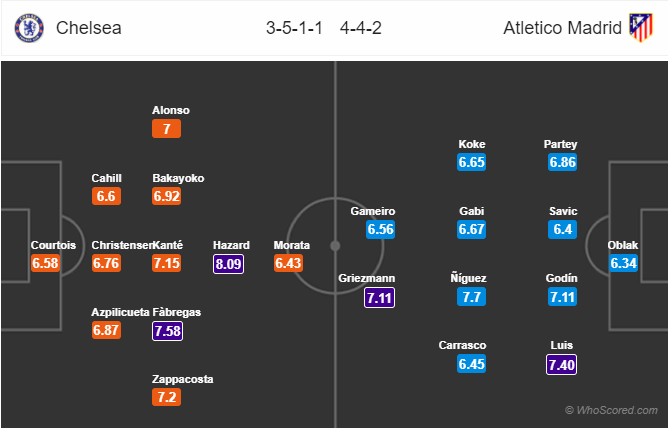Click Courtois's 6.58 rating badge
This screenshot has width=668, height=428.
pyautogui.click(x=47, y=264)
